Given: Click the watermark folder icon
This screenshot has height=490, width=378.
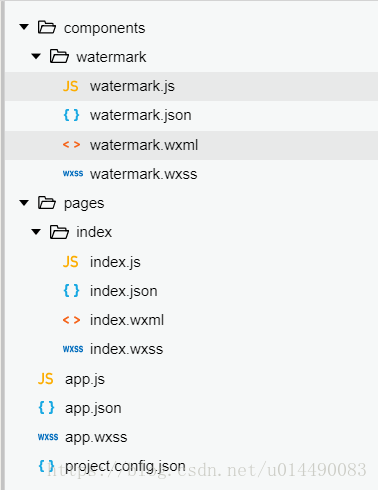Looking at the screenshot, I should coord(59,56).
